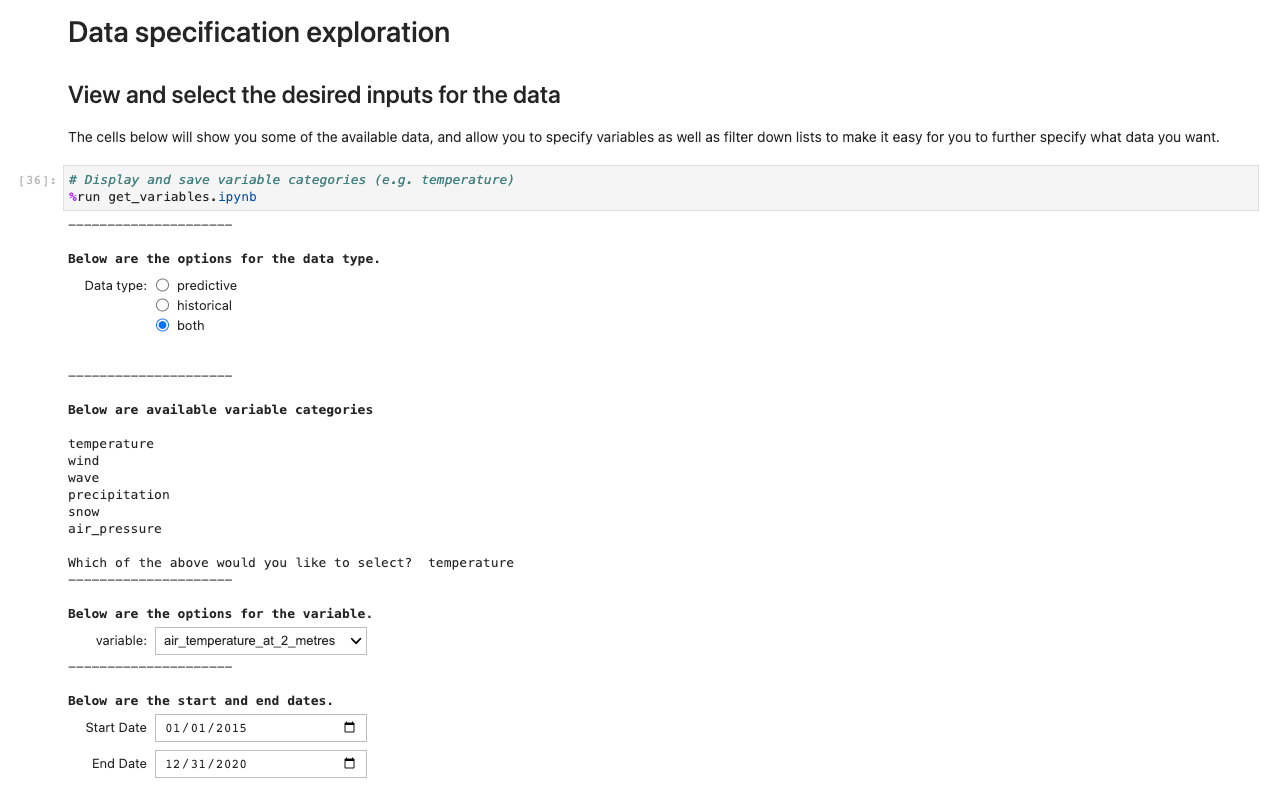Click the year 2020 in End Date
1268x796 pixels.
tap(230, 764)
